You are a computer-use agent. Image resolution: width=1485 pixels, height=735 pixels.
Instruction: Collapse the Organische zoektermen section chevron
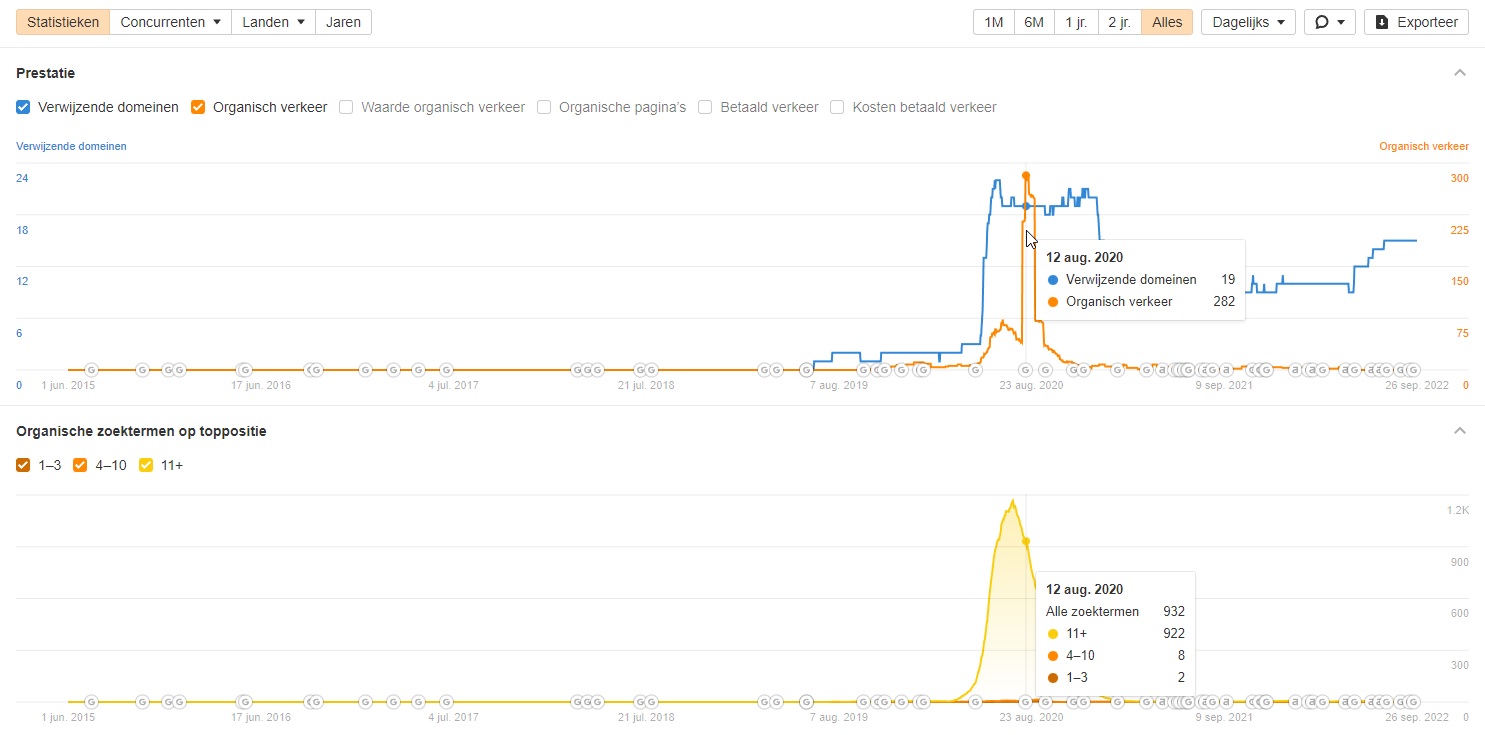1459,431
